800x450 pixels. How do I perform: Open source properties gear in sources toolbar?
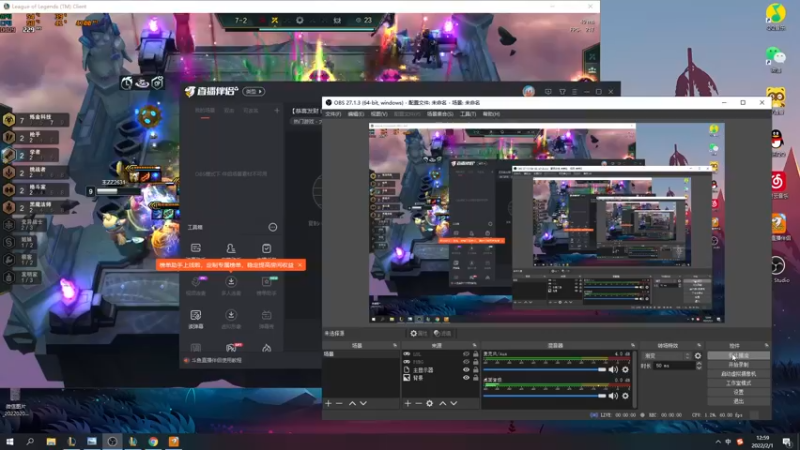coord(430,403)
